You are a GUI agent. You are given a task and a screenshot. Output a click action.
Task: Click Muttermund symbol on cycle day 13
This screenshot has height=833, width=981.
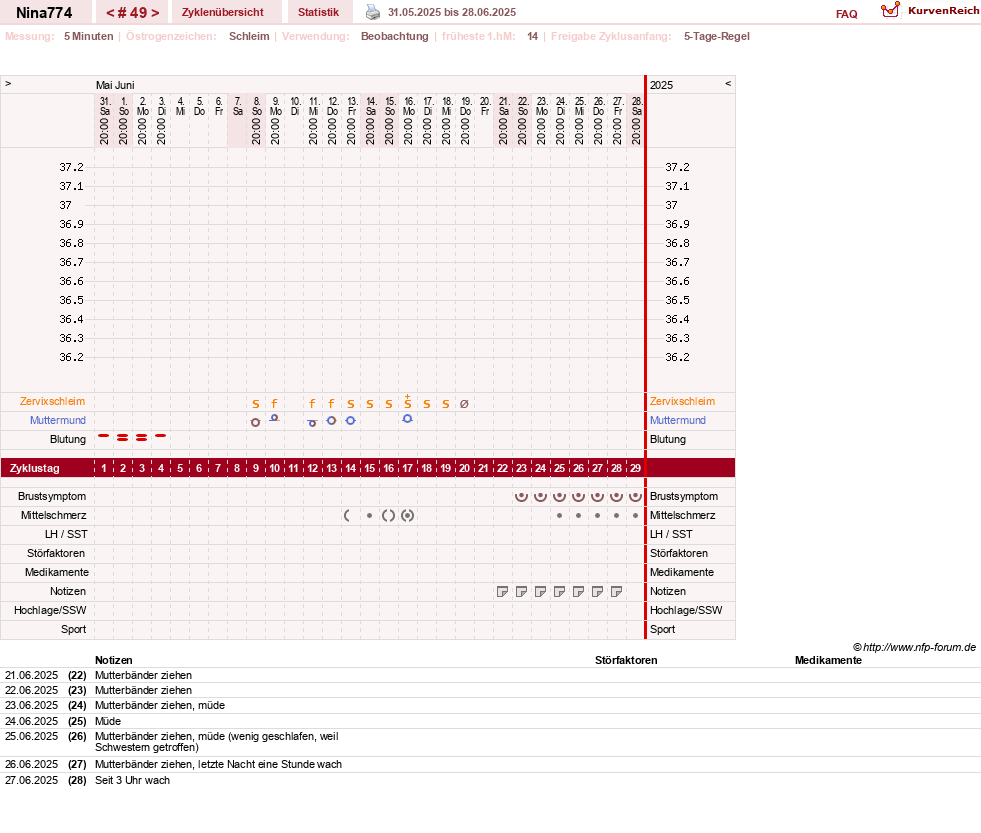pyautogui.click(x=332, y=421)
